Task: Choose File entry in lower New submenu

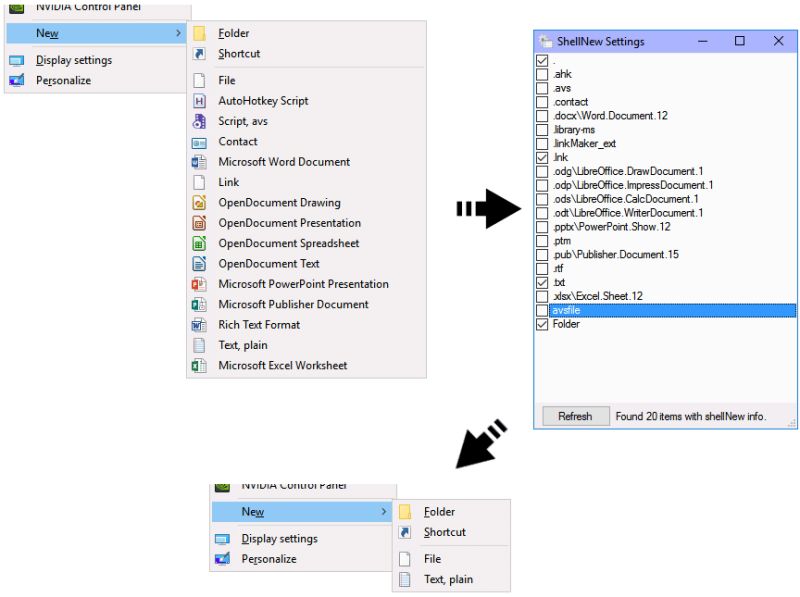Action: [x=452, y=559]
